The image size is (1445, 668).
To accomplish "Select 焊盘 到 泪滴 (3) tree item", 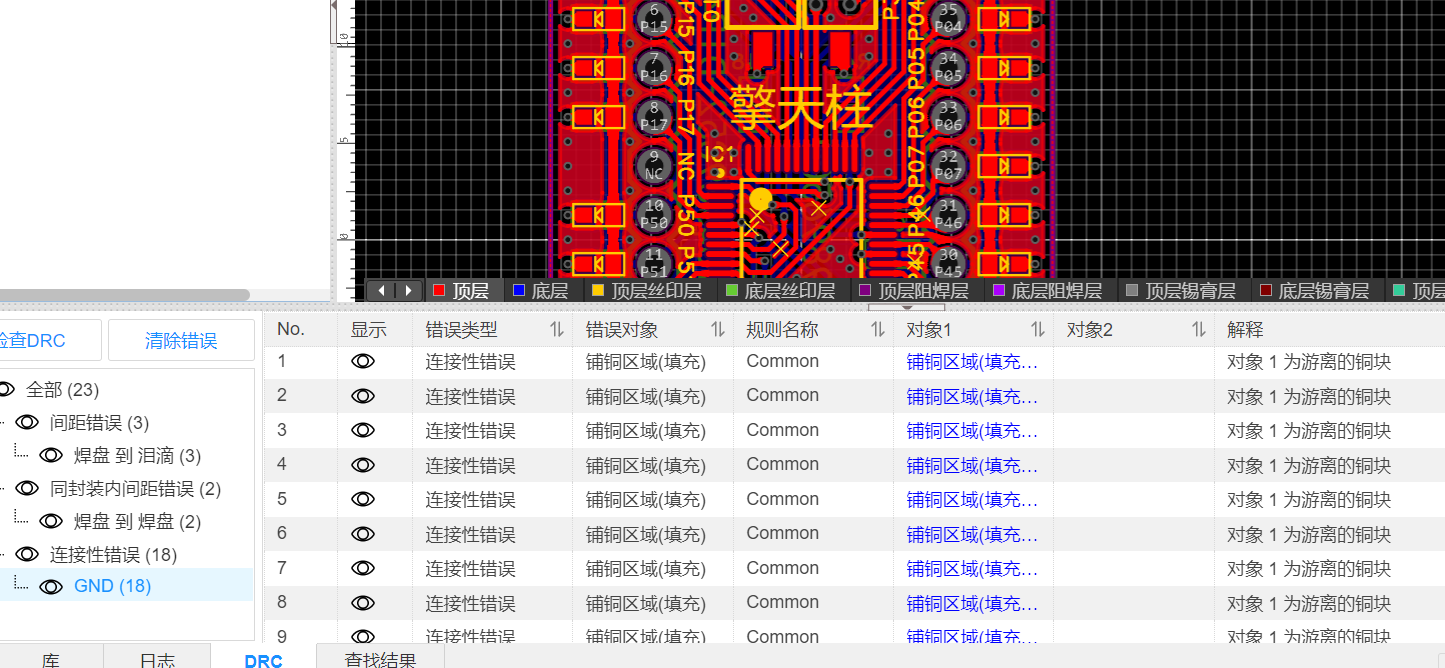I will point(137,456).
